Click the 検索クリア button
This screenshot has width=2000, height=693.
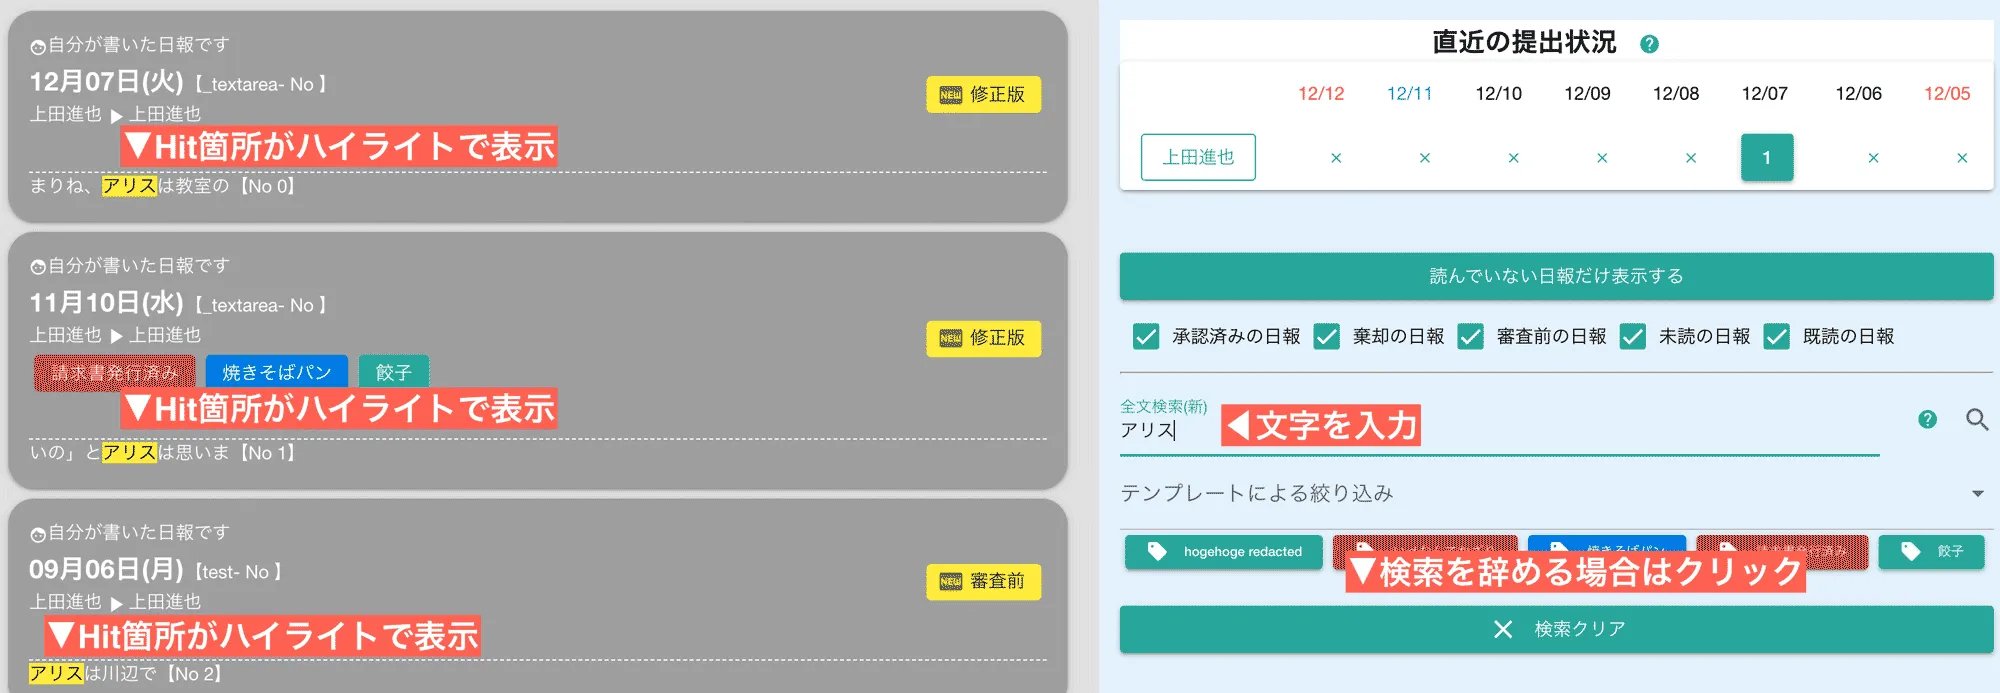[x=1556, y=629]
